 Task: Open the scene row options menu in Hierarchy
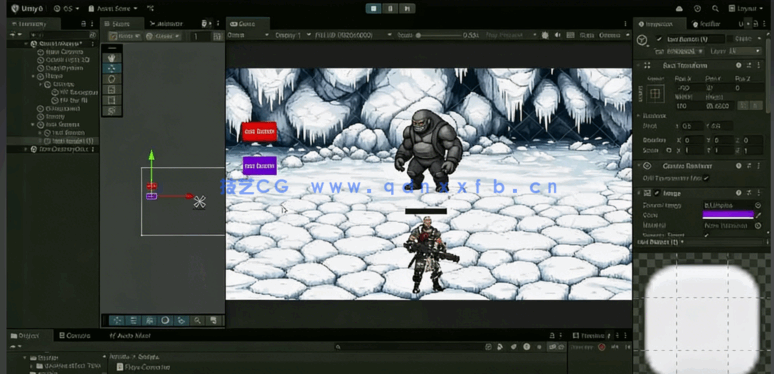[94, 44]
